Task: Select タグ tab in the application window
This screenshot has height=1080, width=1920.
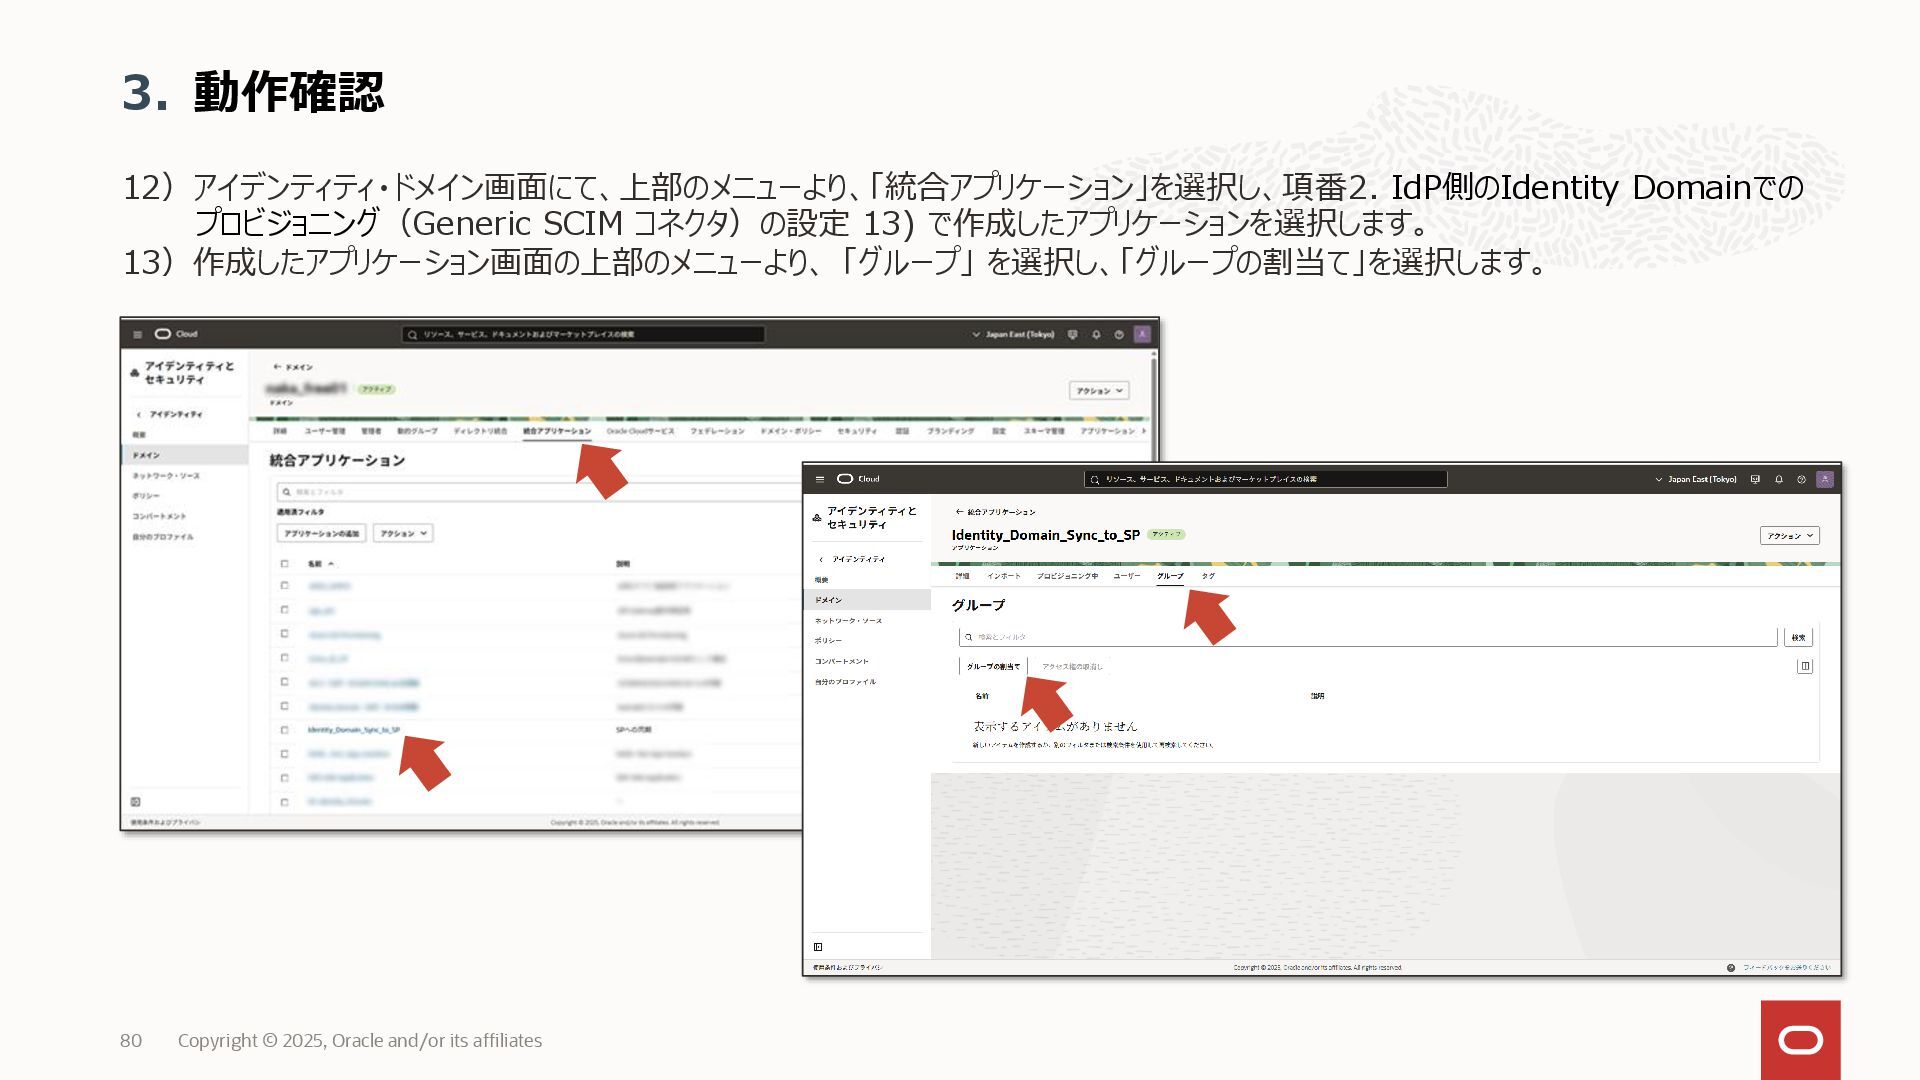Action: (x=1208, y=576)
